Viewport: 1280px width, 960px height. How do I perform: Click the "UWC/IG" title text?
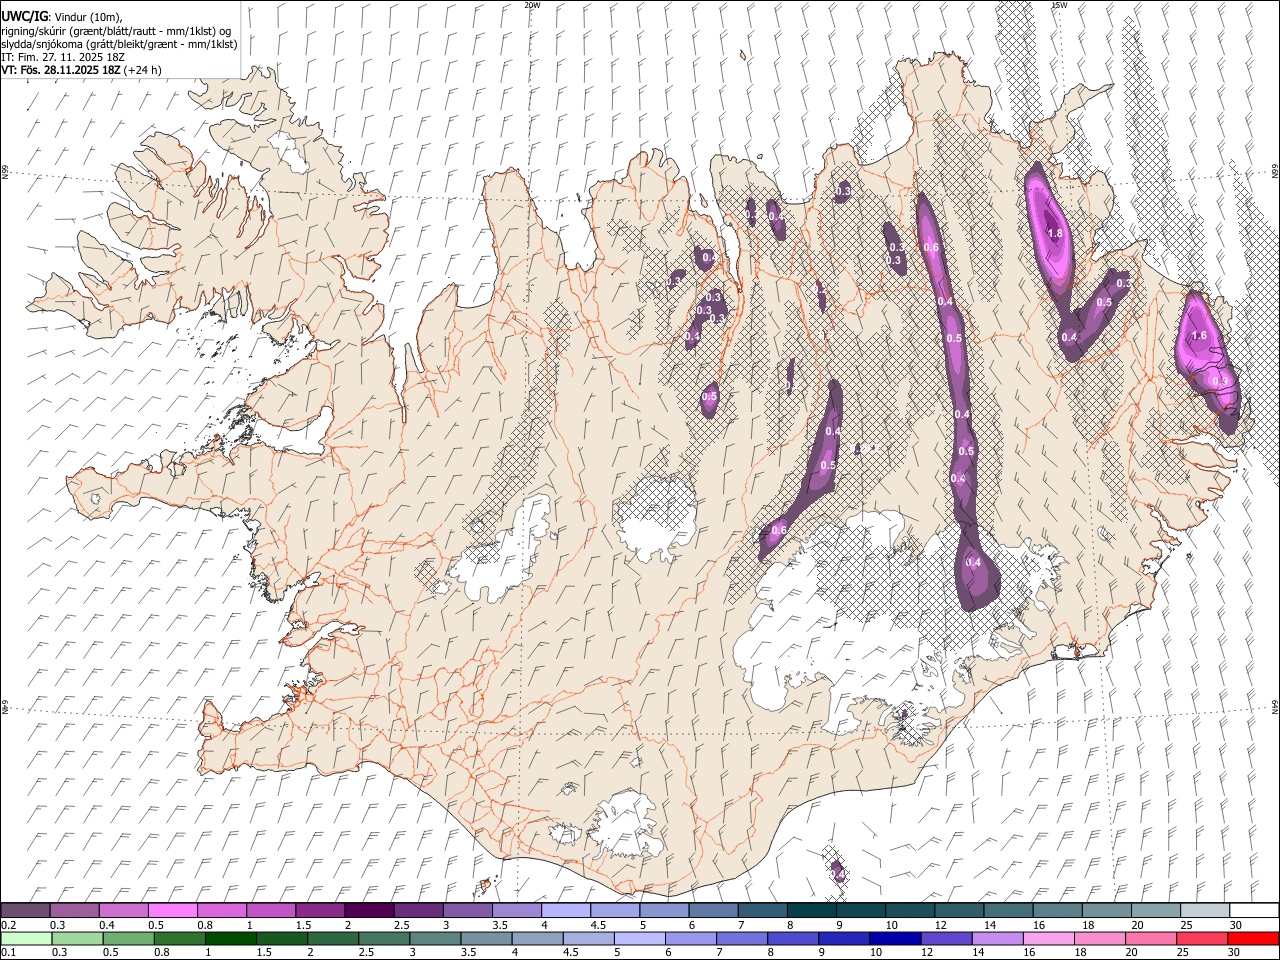click(x=24, y=17)
